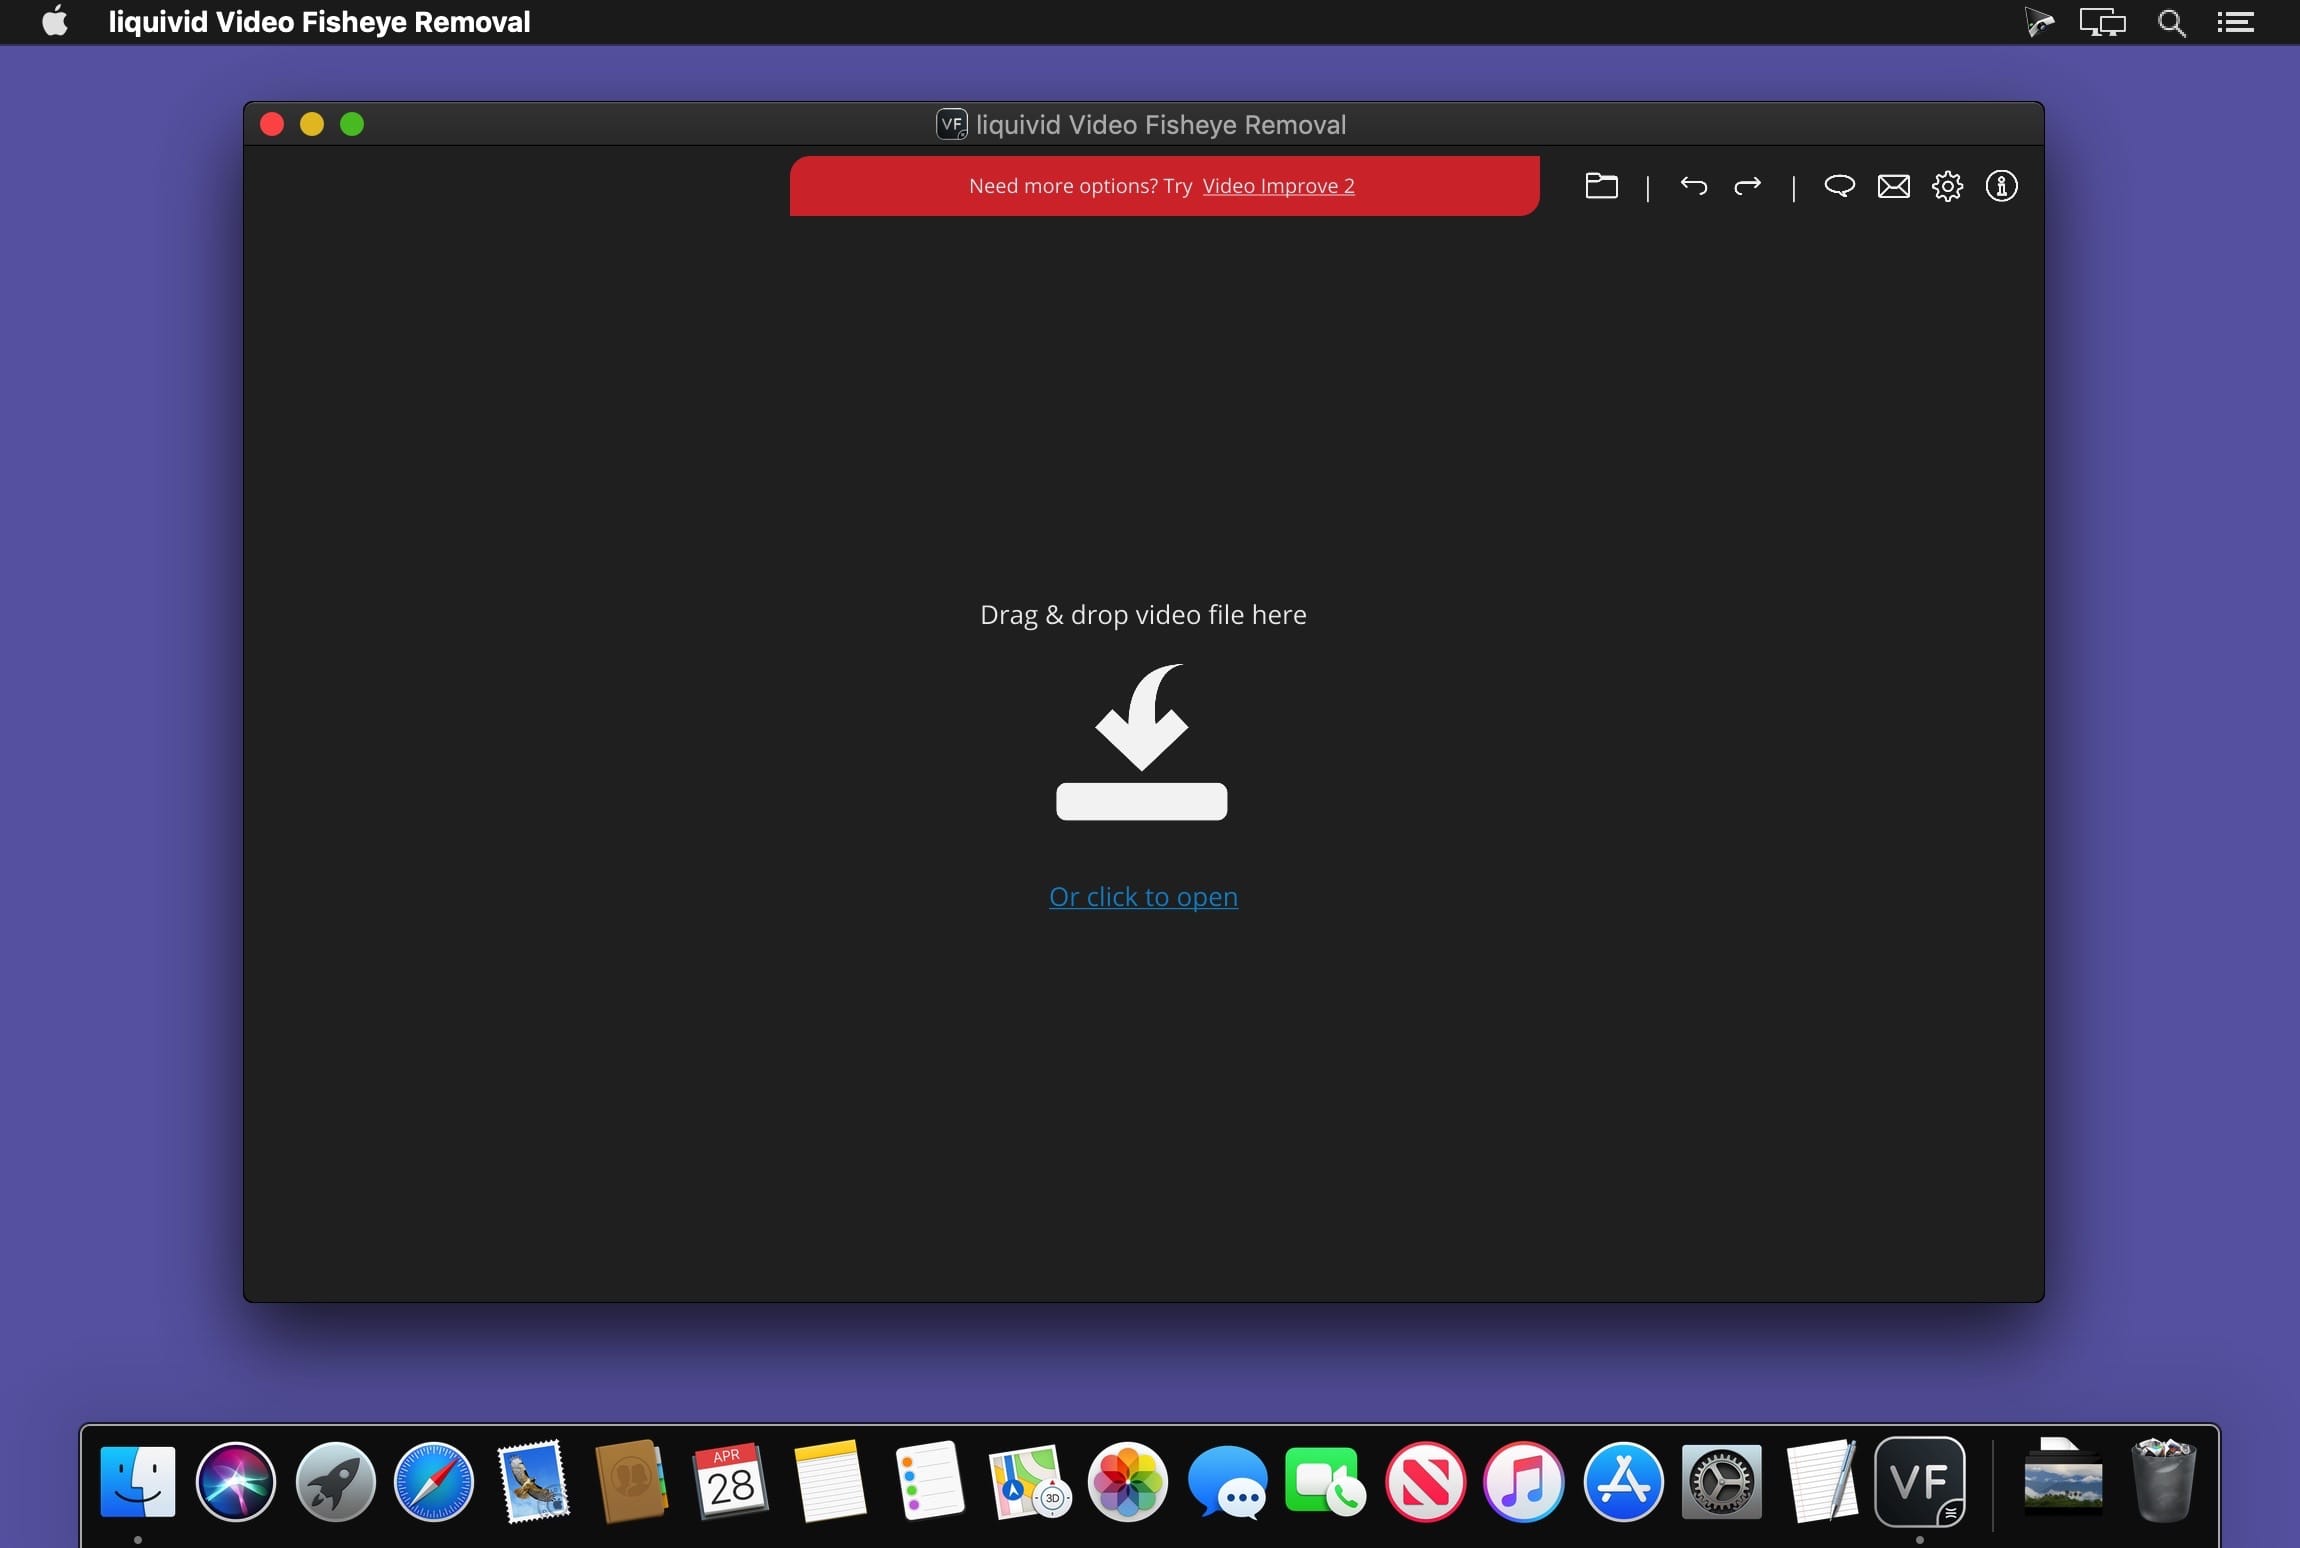Click the arrow-shaped menu bar status icon
The image size is (2300, 1548).
click(2038, 22)
